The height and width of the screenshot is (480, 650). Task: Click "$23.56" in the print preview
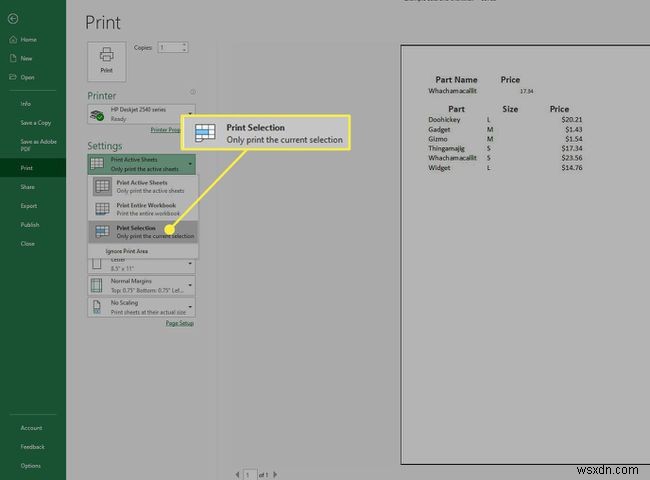pos(572,158)
